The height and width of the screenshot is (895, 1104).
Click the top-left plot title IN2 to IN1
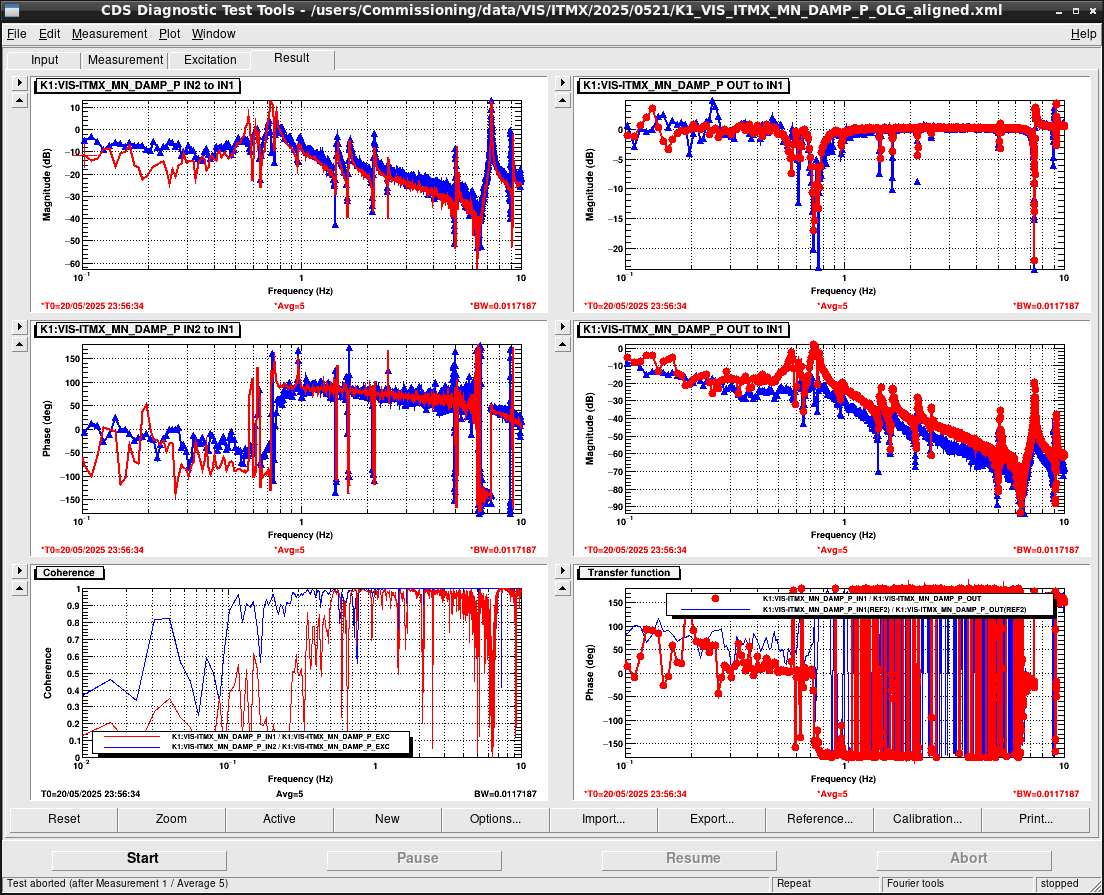point(137,85)
